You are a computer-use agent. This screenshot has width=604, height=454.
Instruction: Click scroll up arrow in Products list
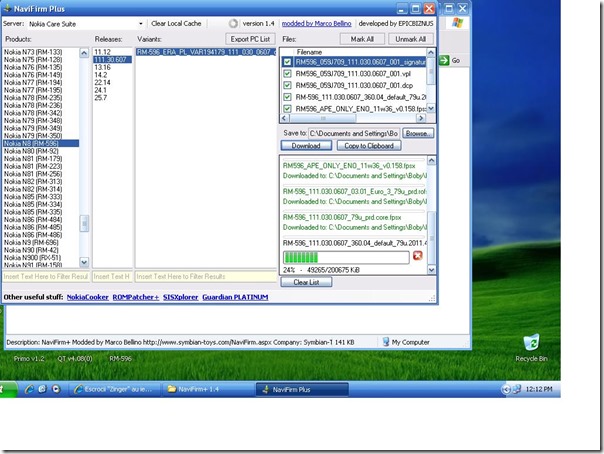pos(84,53)
